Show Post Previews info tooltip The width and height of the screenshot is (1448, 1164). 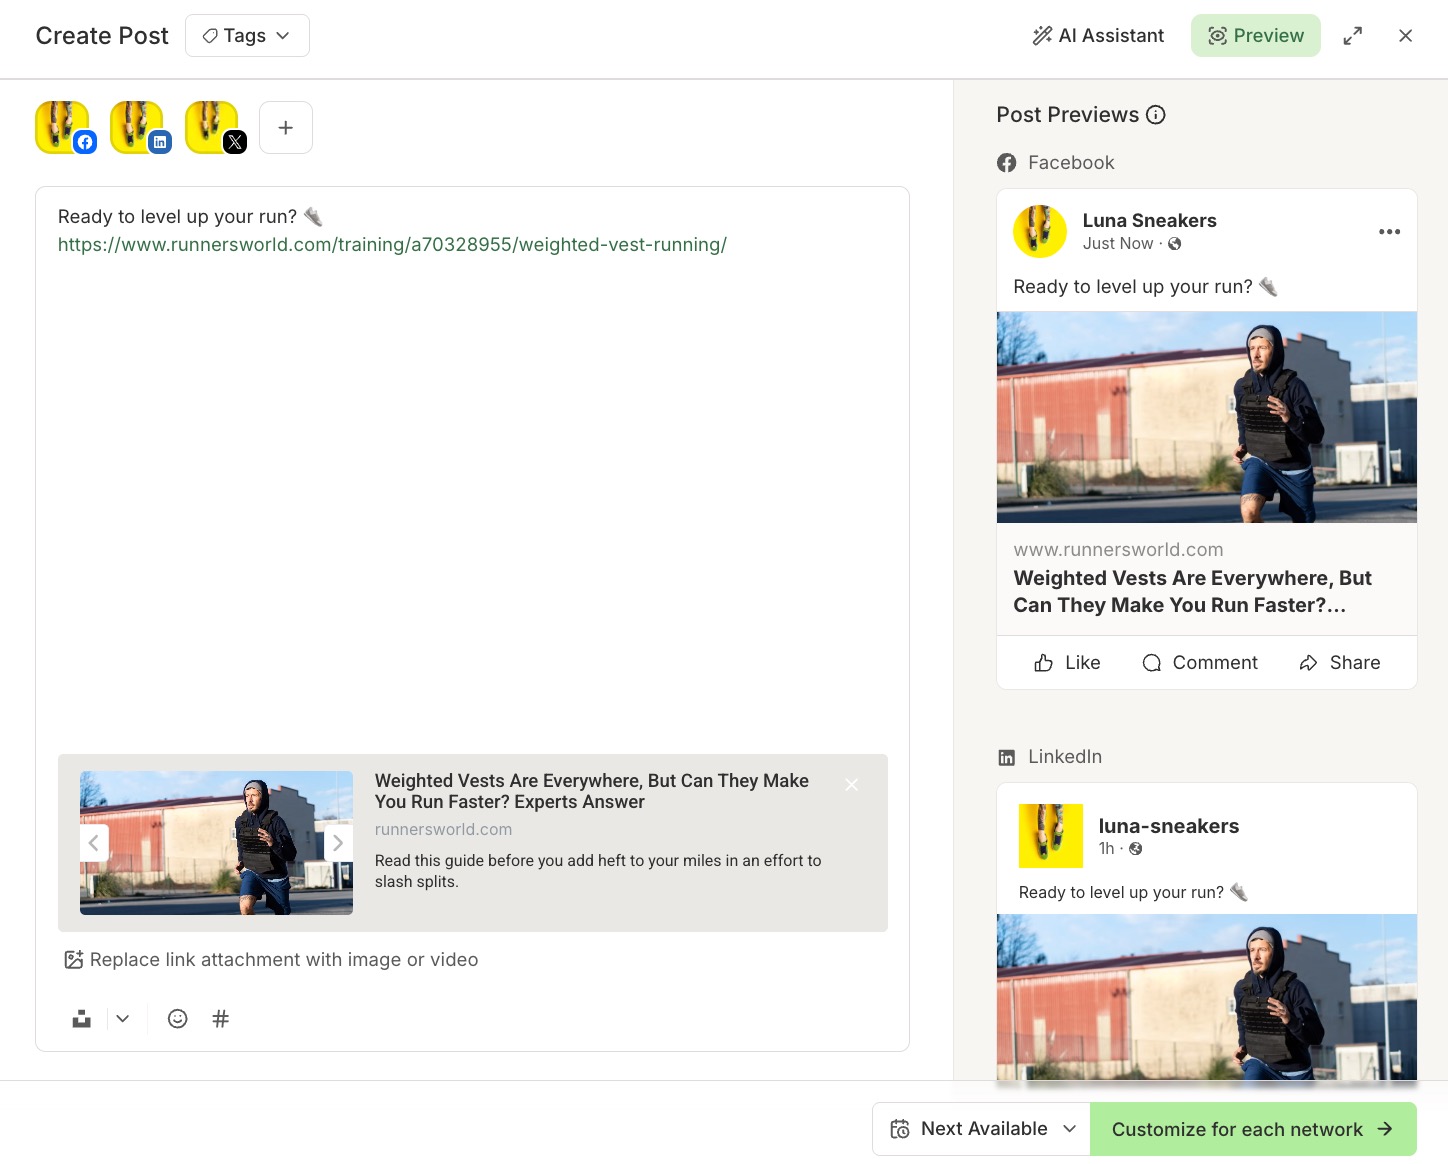1156,115
